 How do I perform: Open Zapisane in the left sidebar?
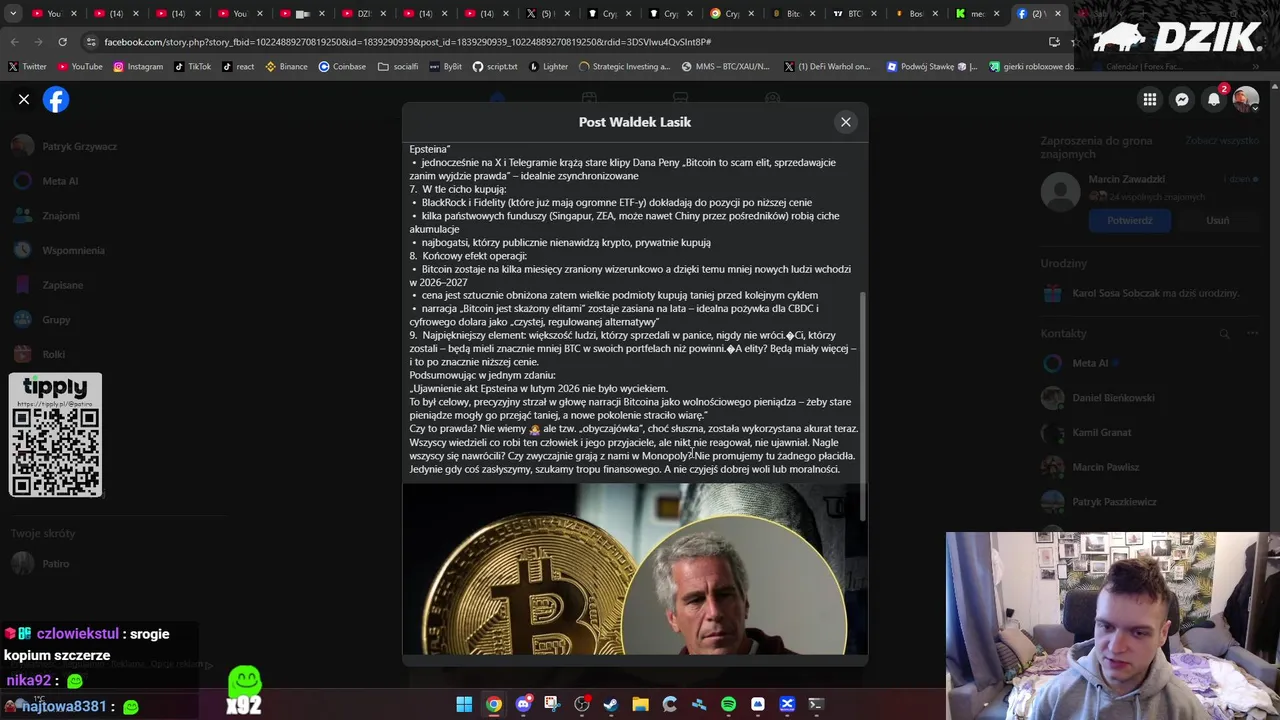[48, 285]
